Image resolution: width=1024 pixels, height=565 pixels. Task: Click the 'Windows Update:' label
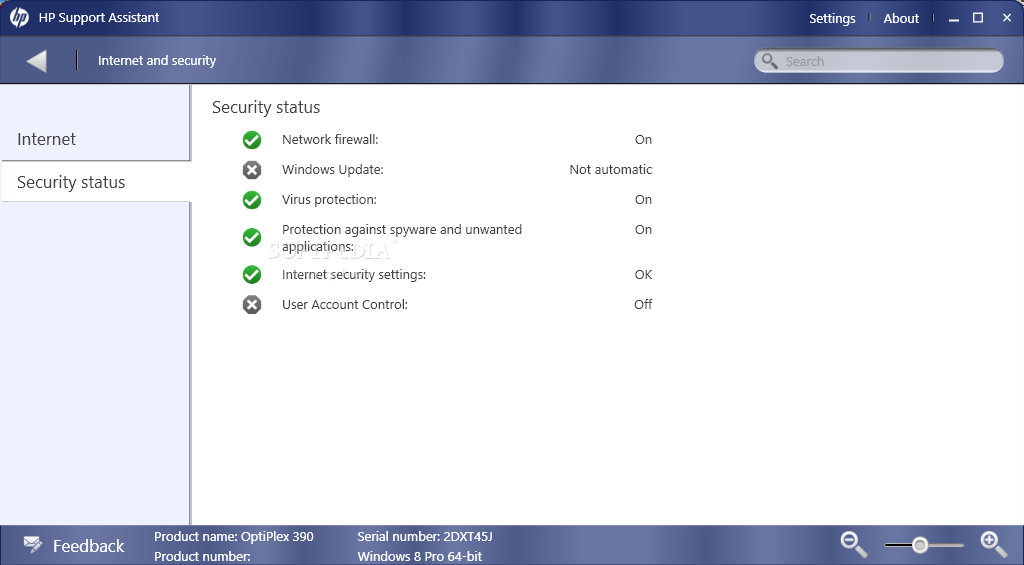[x=332, y=169]
